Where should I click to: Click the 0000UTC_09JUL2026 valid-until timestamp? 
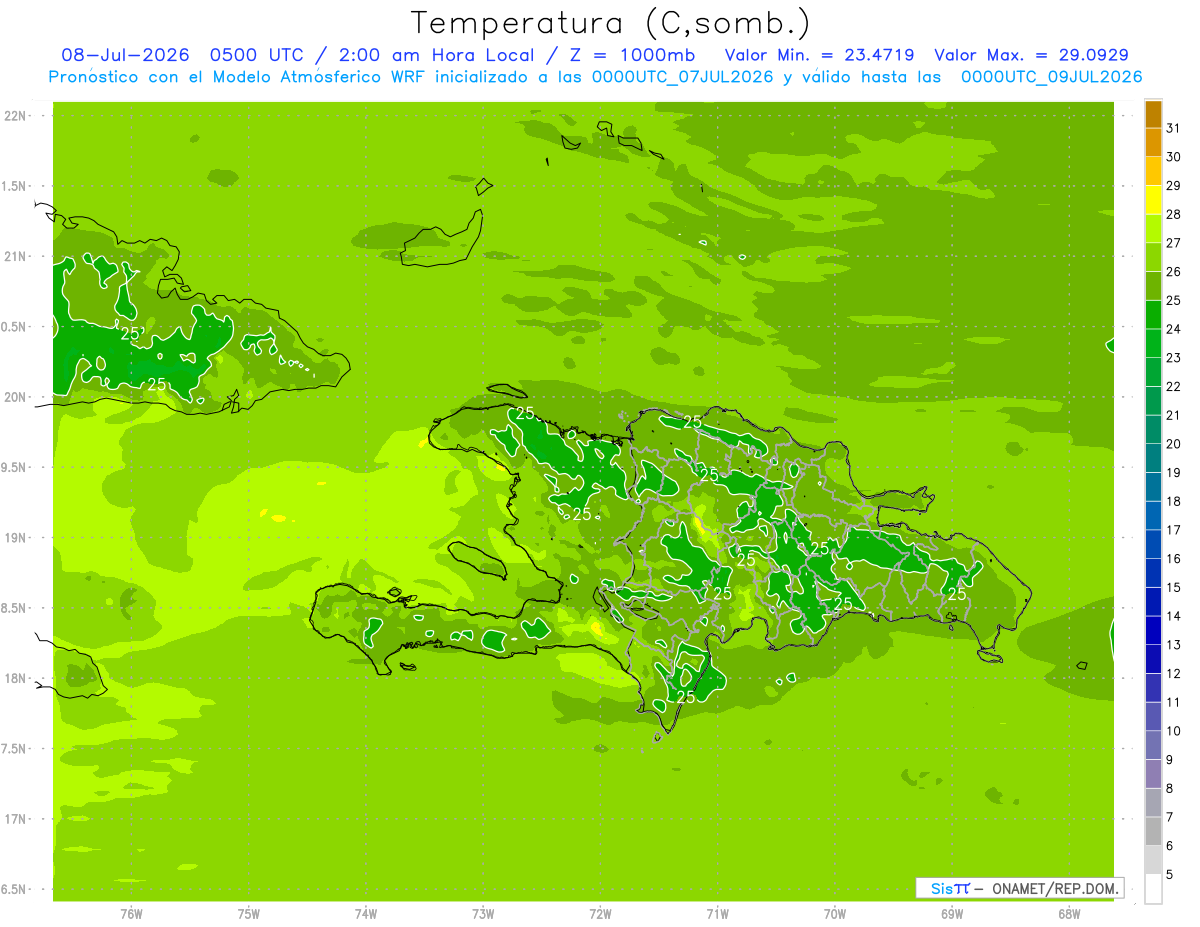point(1051,77)
